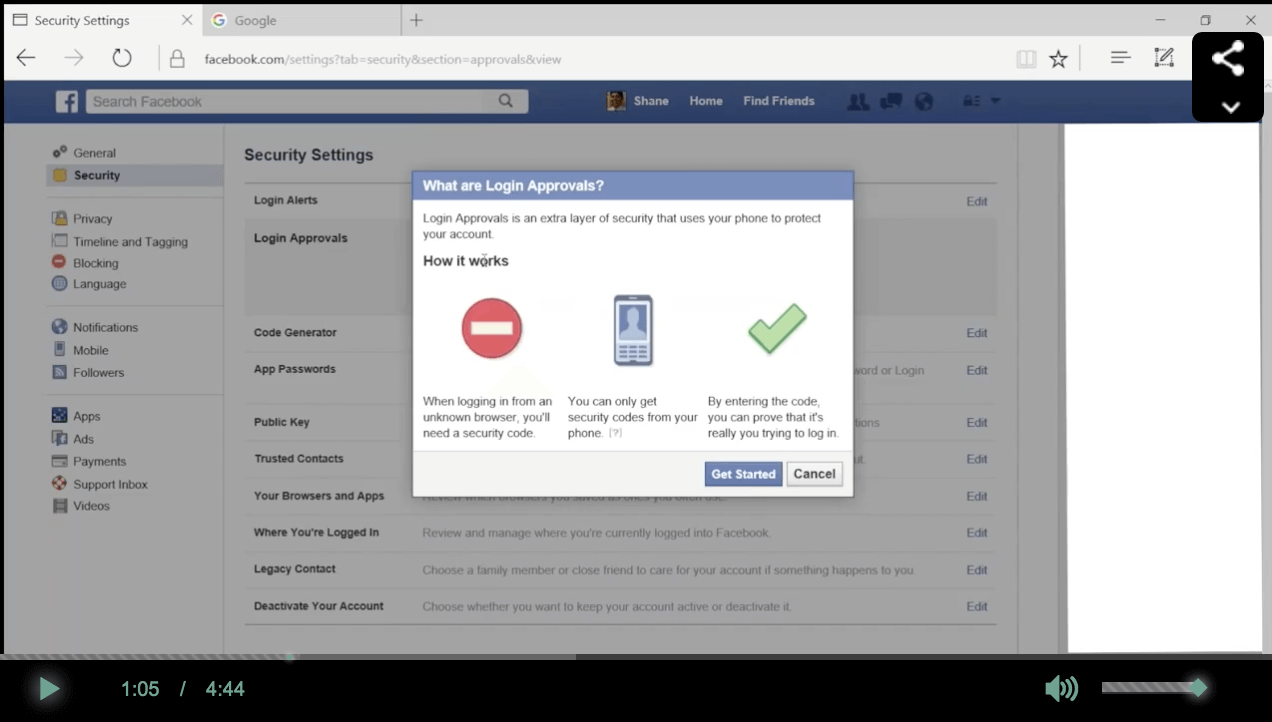The image size is (1272, 722).
Task: Open the browser Hub icon
Action: (1120, 58)
